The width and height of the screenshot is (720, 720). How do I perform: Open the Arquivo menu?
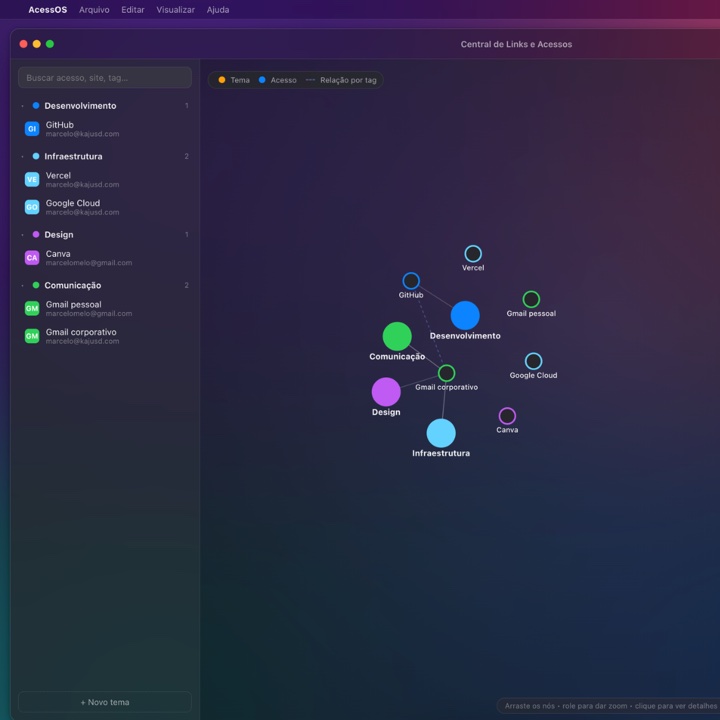pos(94,10)
